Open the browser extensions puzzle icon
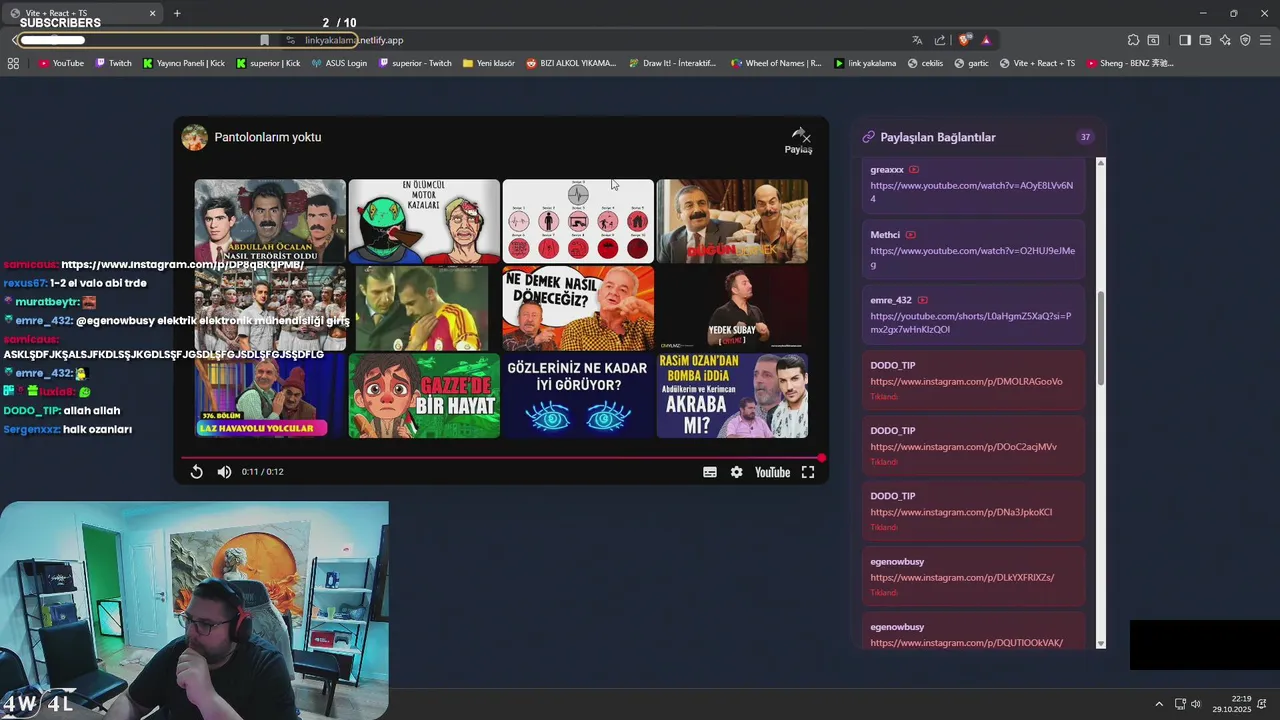The image size is (1280, 720). [1133, 40]
